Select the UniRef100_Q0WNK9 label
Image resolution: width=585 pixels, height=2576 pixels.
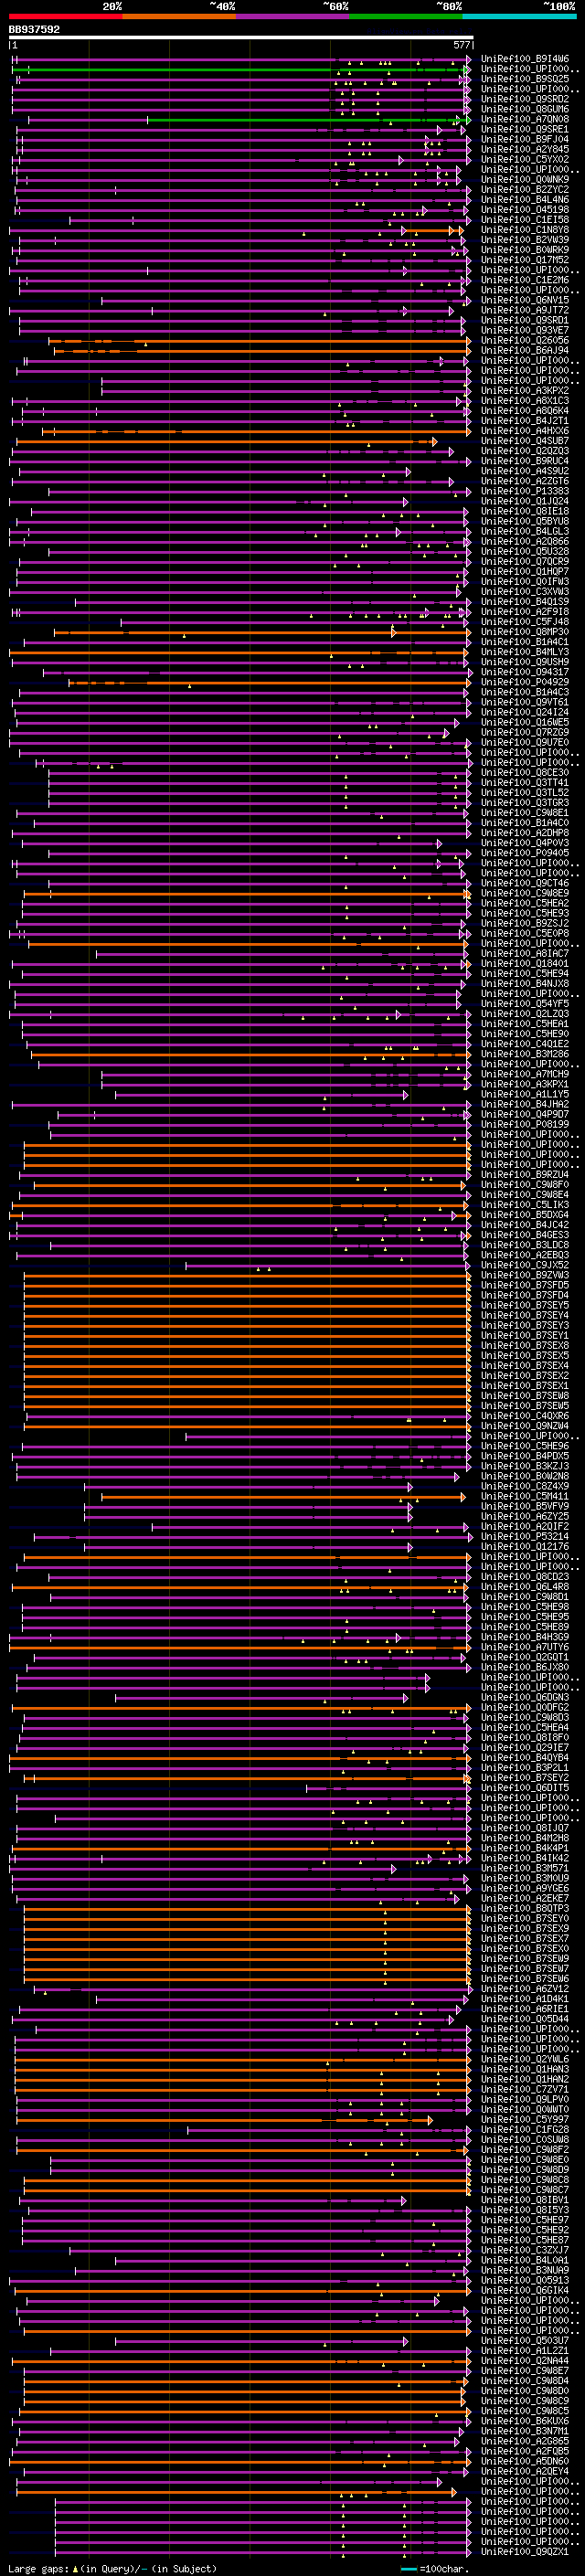pyautogui.click(x=525, y=180)
